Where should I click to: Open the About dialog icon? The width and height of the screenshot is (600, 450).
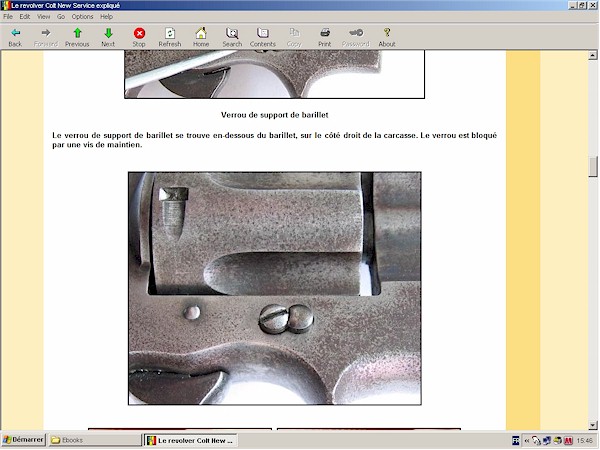386,34
